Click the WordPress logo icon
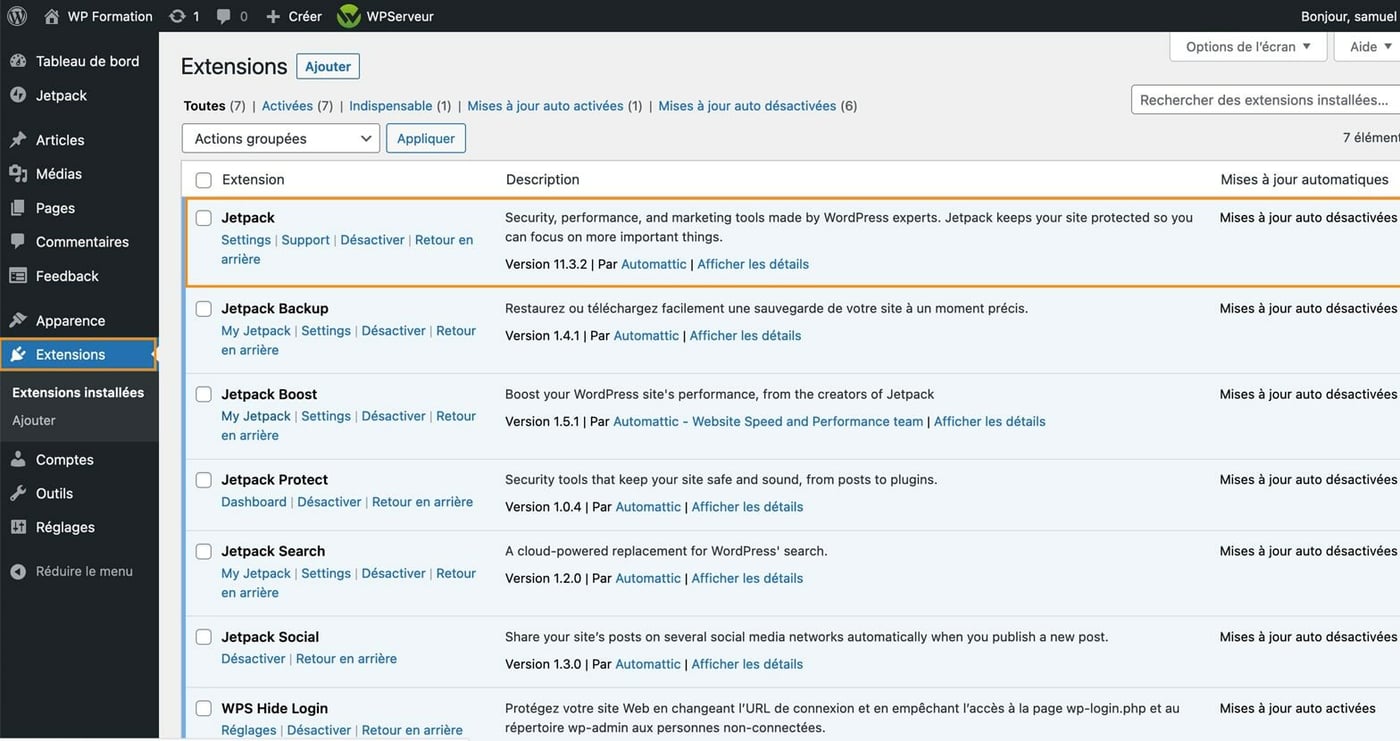Image resolution: width=1400 pixels, height=741 pixels. (x=17, y=16)
